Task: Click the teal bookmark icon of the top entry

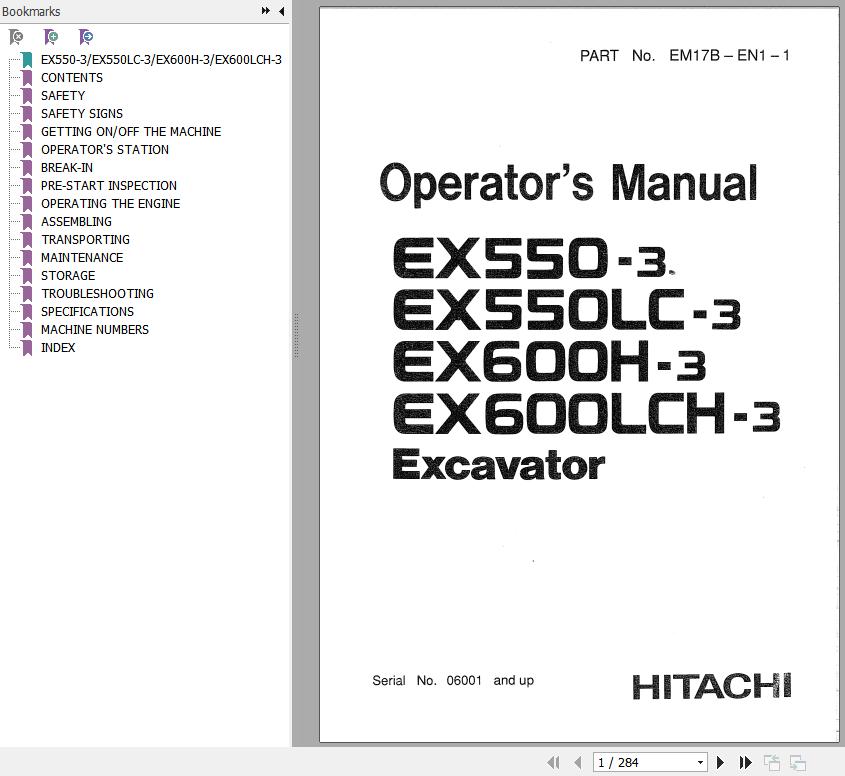Action: pos(27,60)
